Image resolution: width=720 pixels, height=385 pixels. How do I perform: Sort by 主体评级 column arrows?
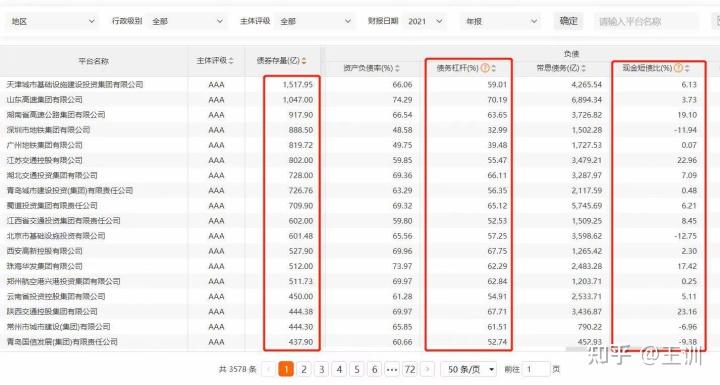click(x=231, y=61)
